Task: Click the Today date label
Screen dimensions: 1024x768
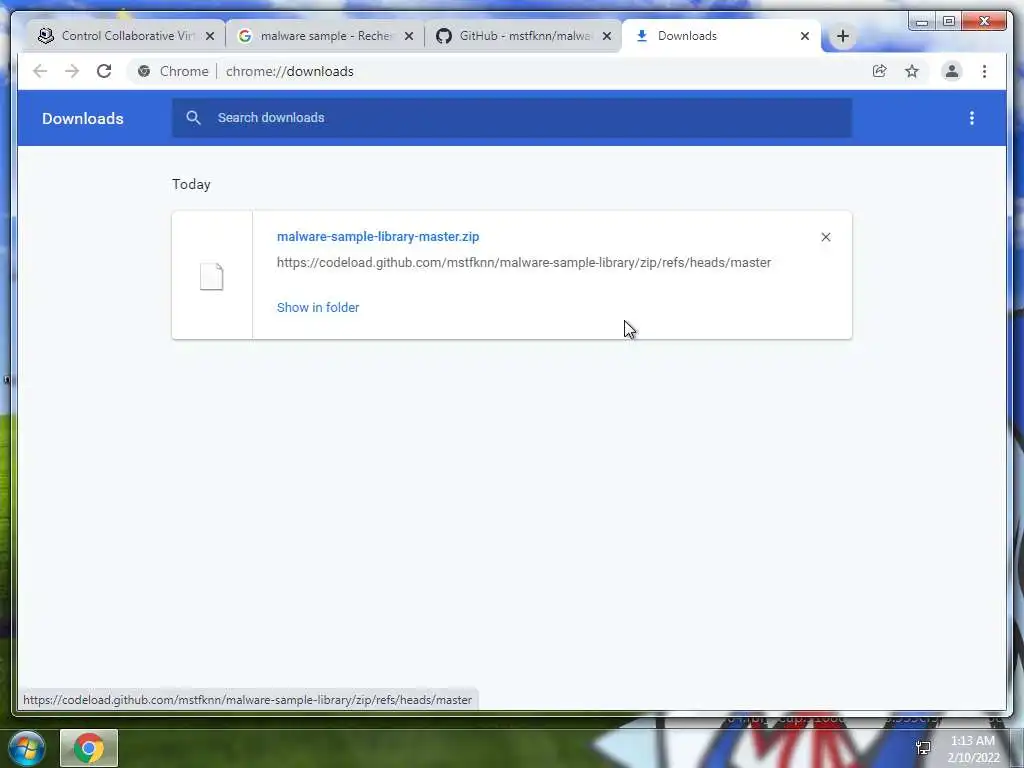Action: pos(191,184)
